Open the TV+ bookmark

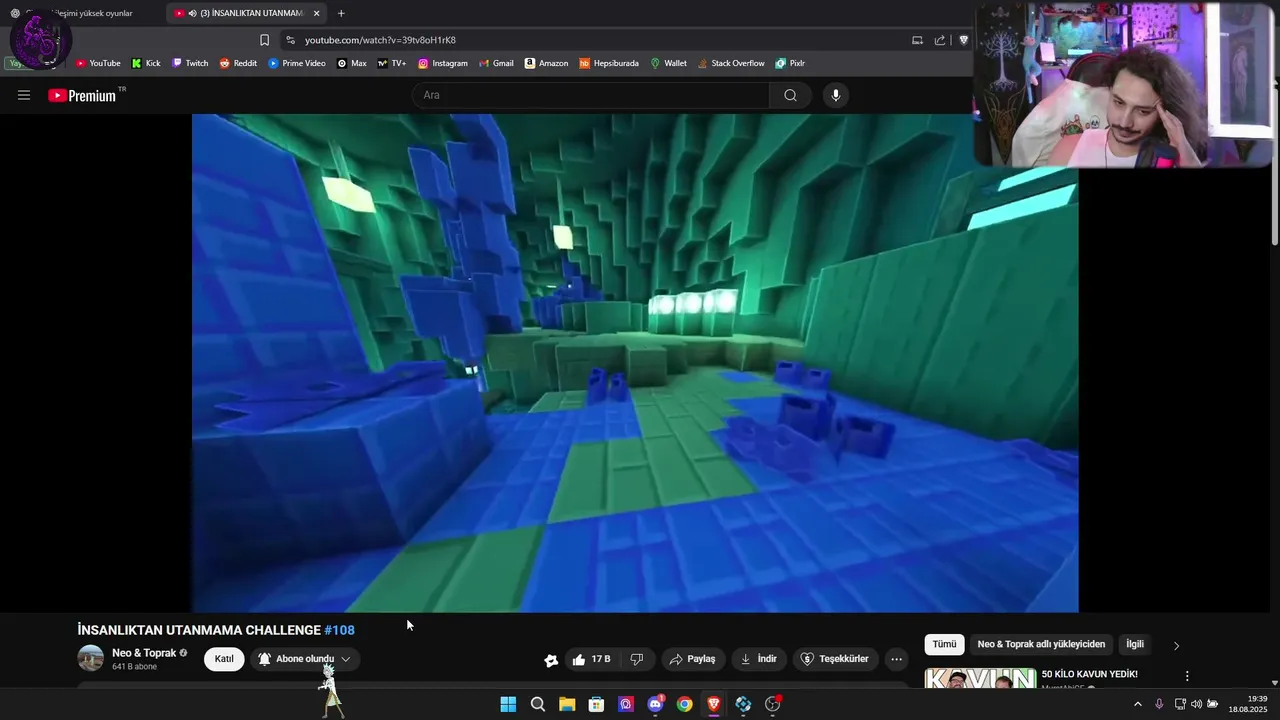[392, 63]
